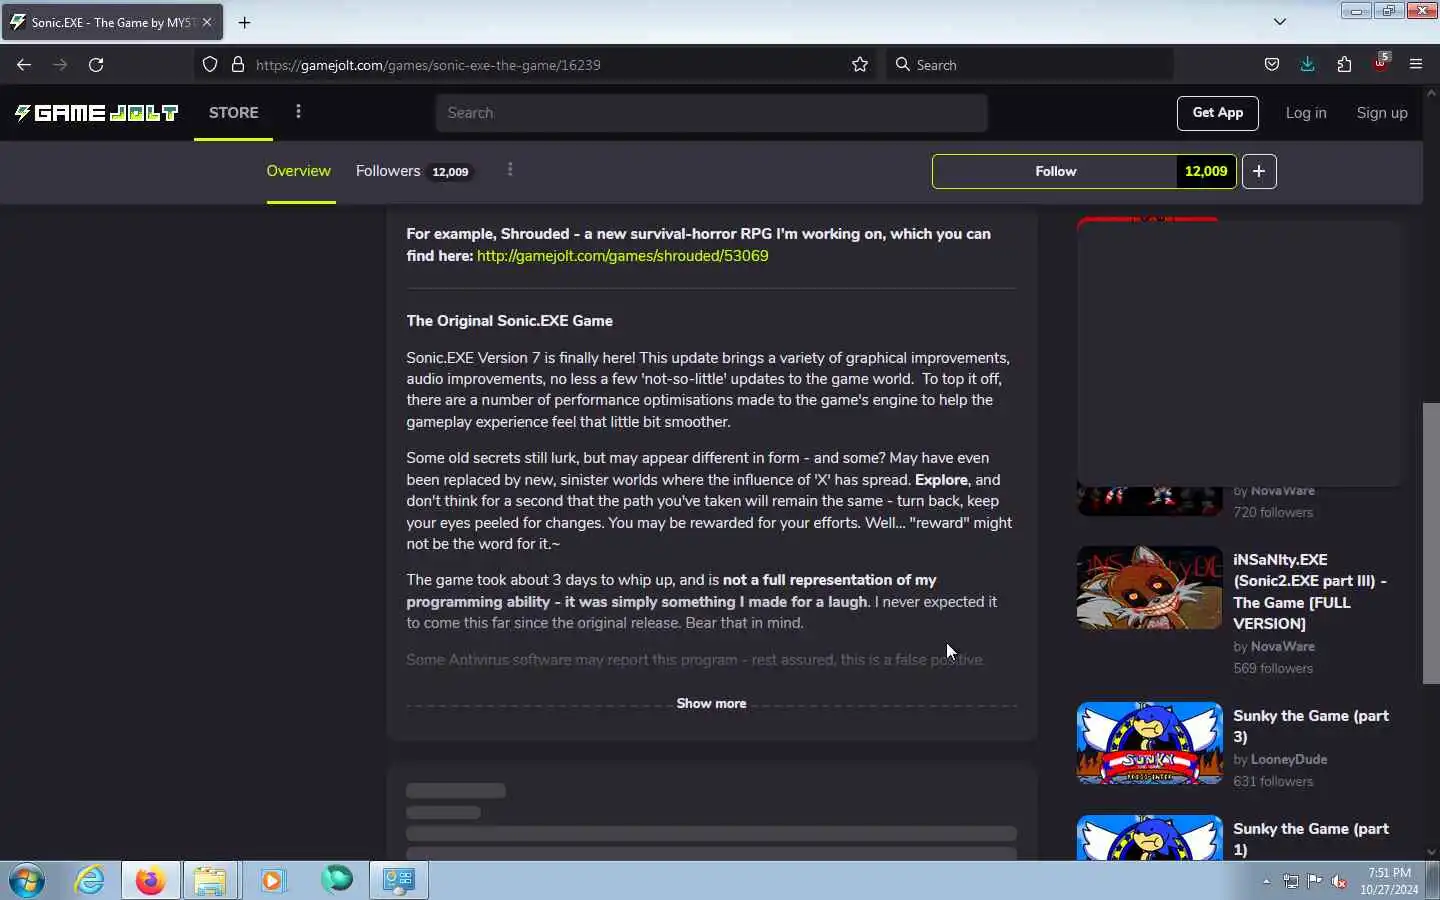The image size is (1440, 900).
Task: Reload the page with the refresh icon
Action: tap(96, 65)
